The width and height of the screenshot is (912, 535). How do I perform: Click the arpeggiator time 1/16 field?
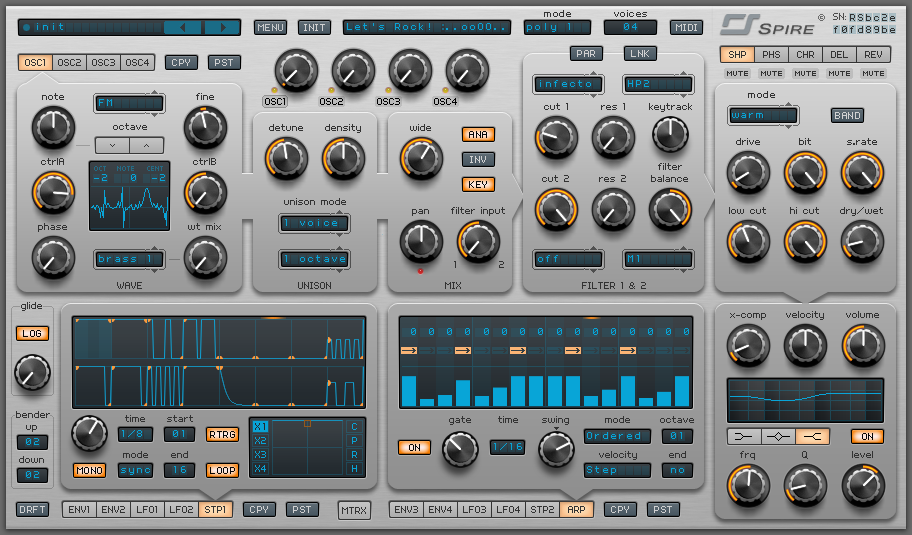(x=508, y=447)
